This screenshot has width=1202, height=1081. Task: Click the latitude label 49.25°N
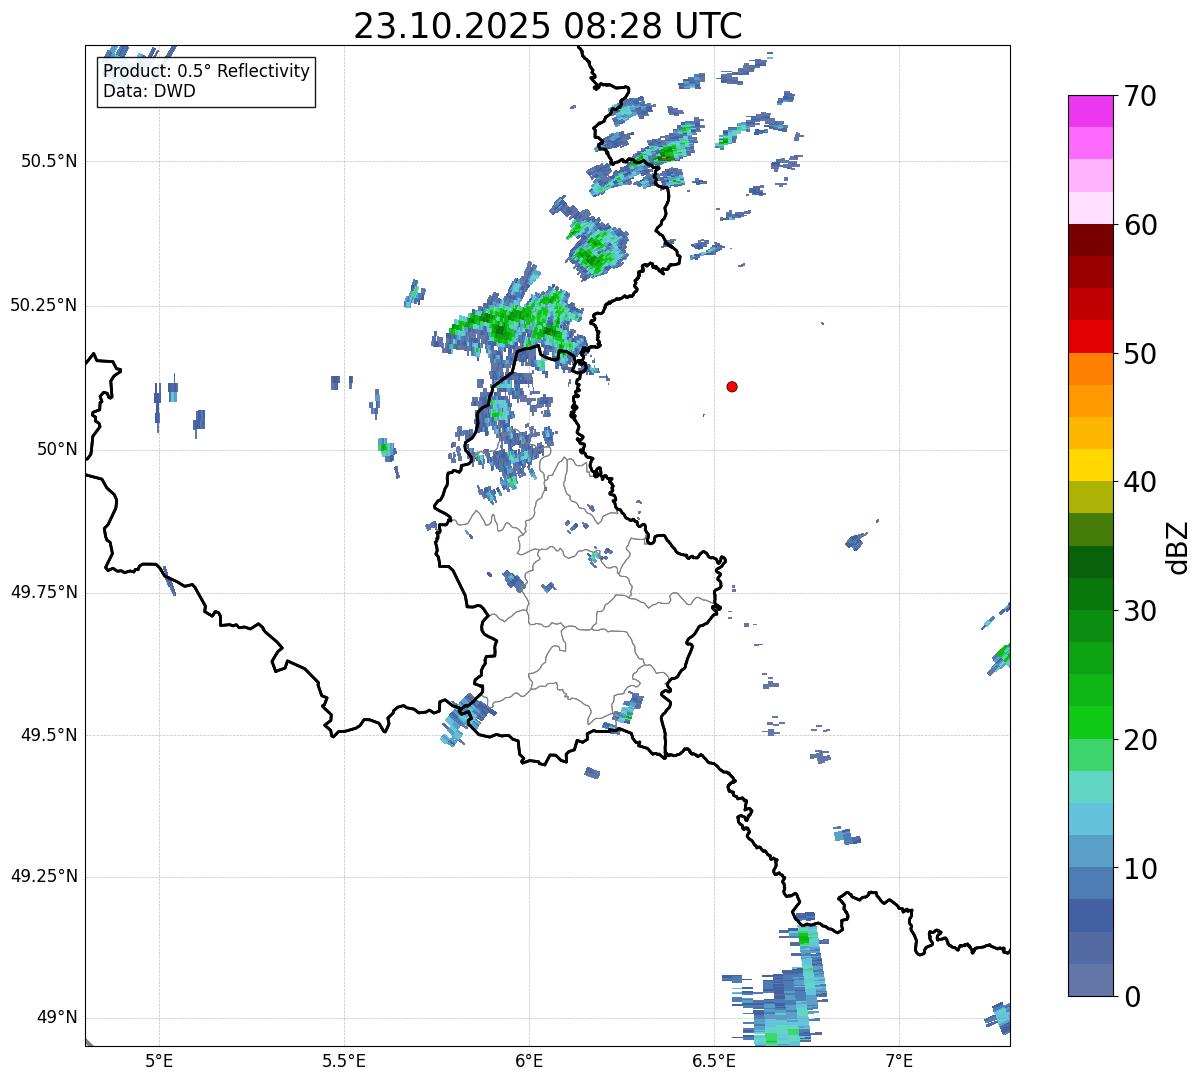click(x=44, y=877)
